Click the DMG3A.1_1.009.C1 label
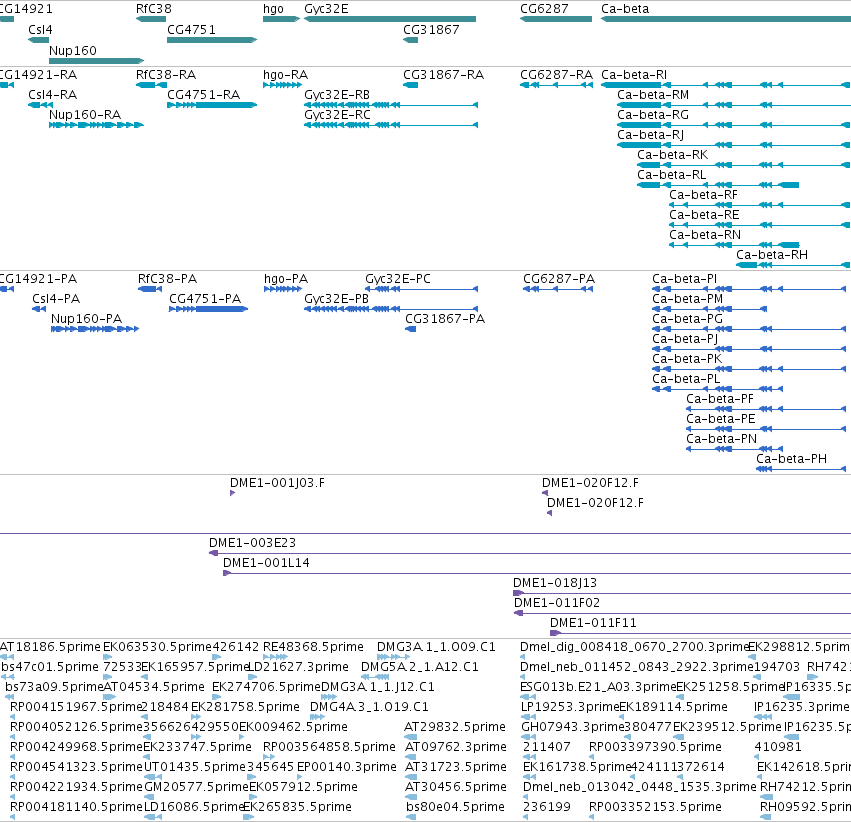This screenshot has width=851, height=822. pos(436,646)
